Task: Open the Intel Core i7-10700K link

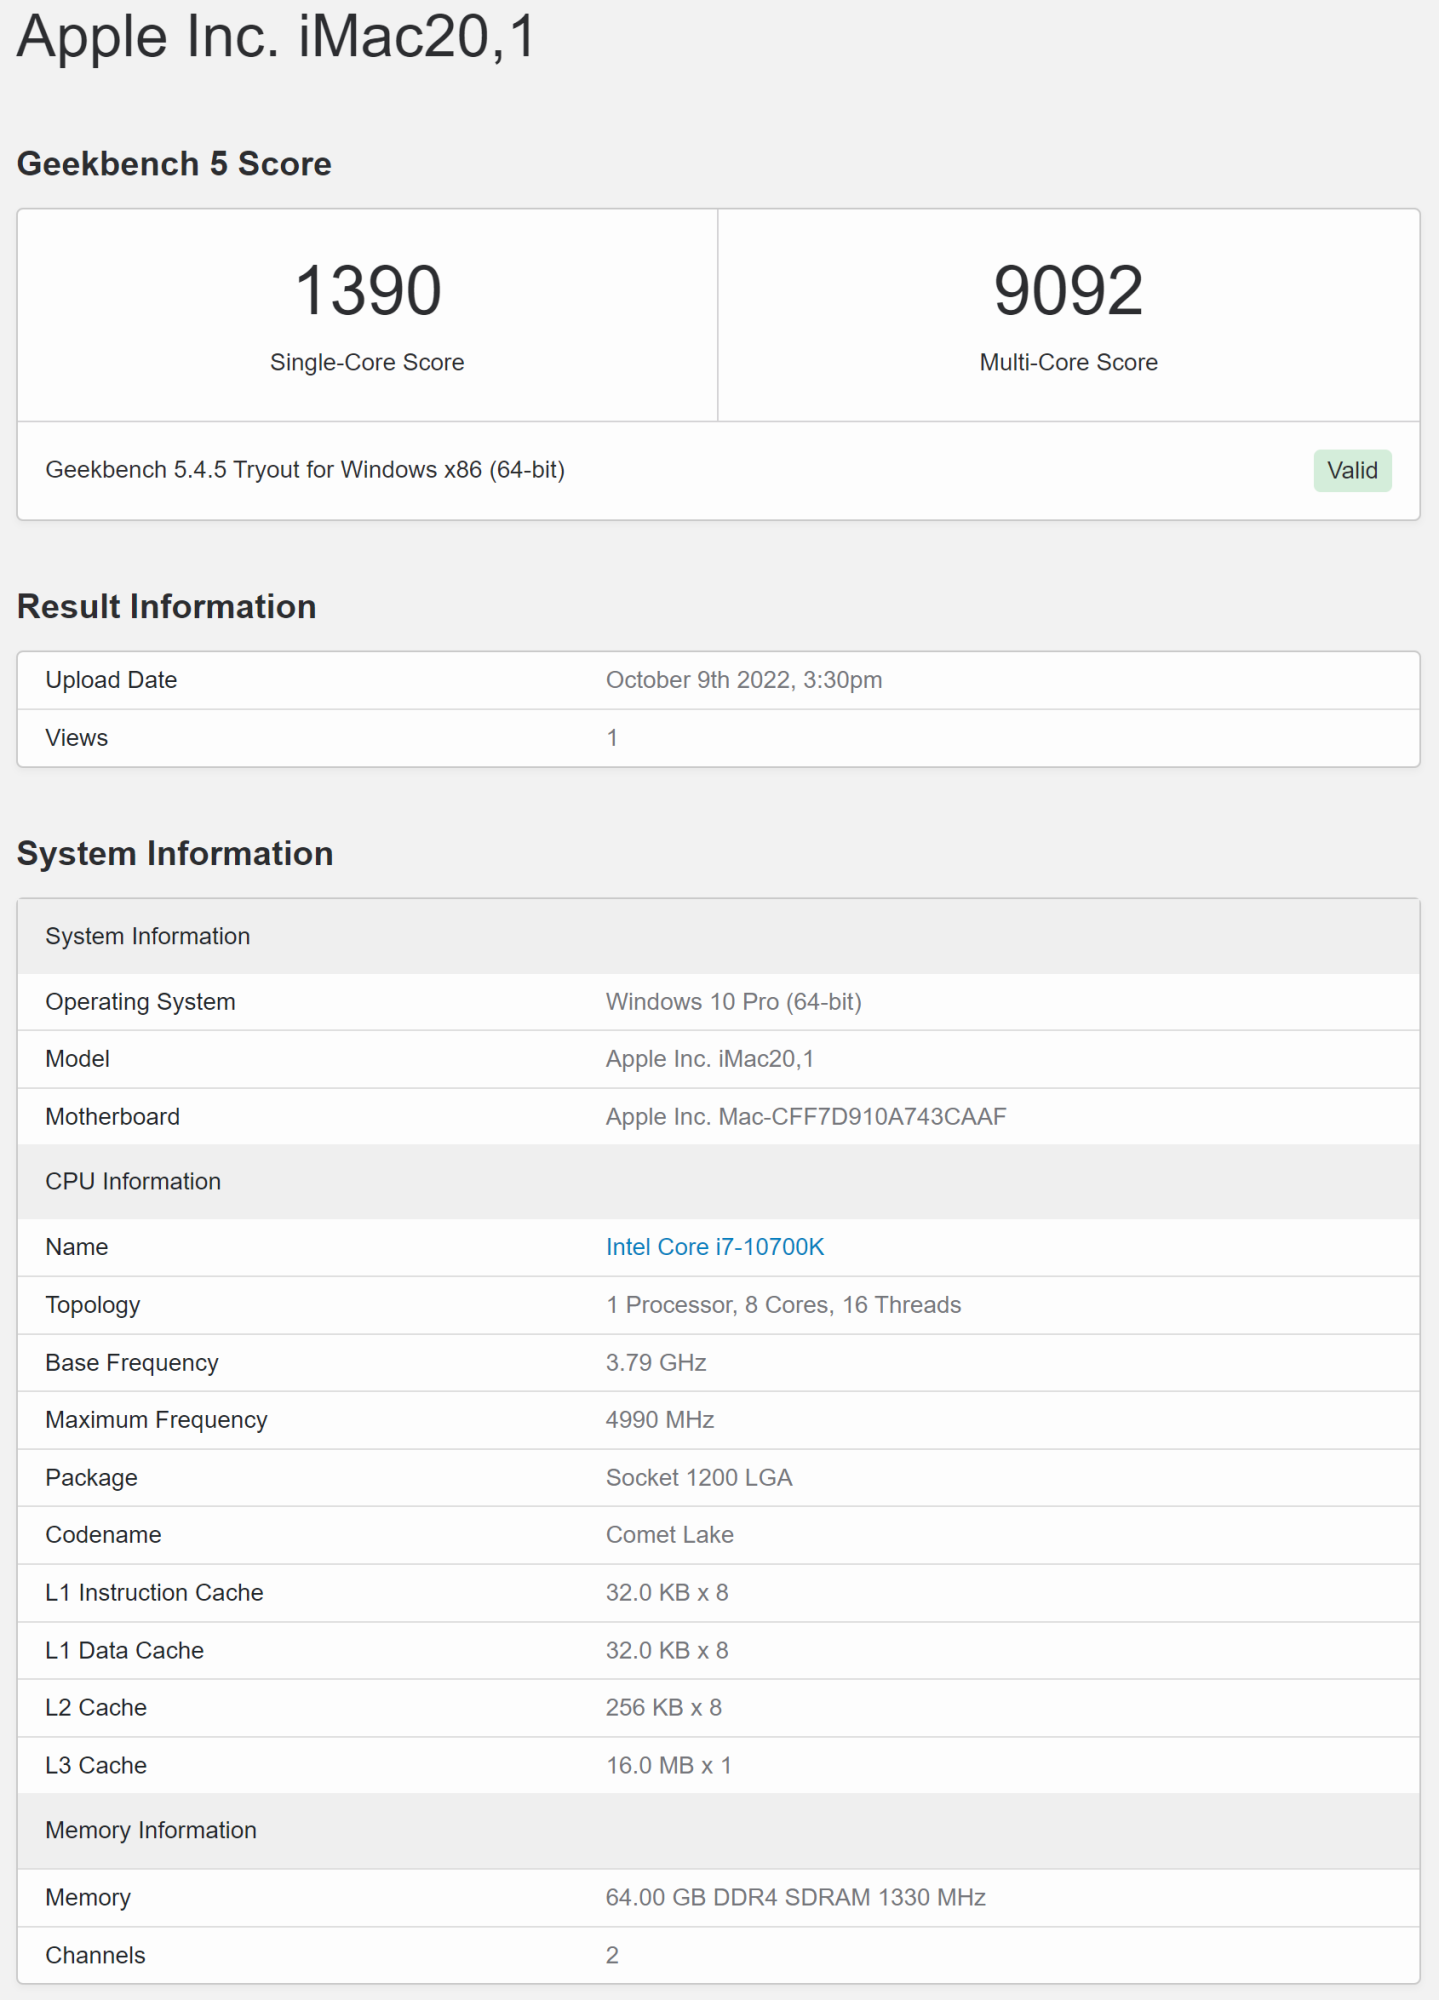Action: pyautogui.click(x=715, y=1247)
